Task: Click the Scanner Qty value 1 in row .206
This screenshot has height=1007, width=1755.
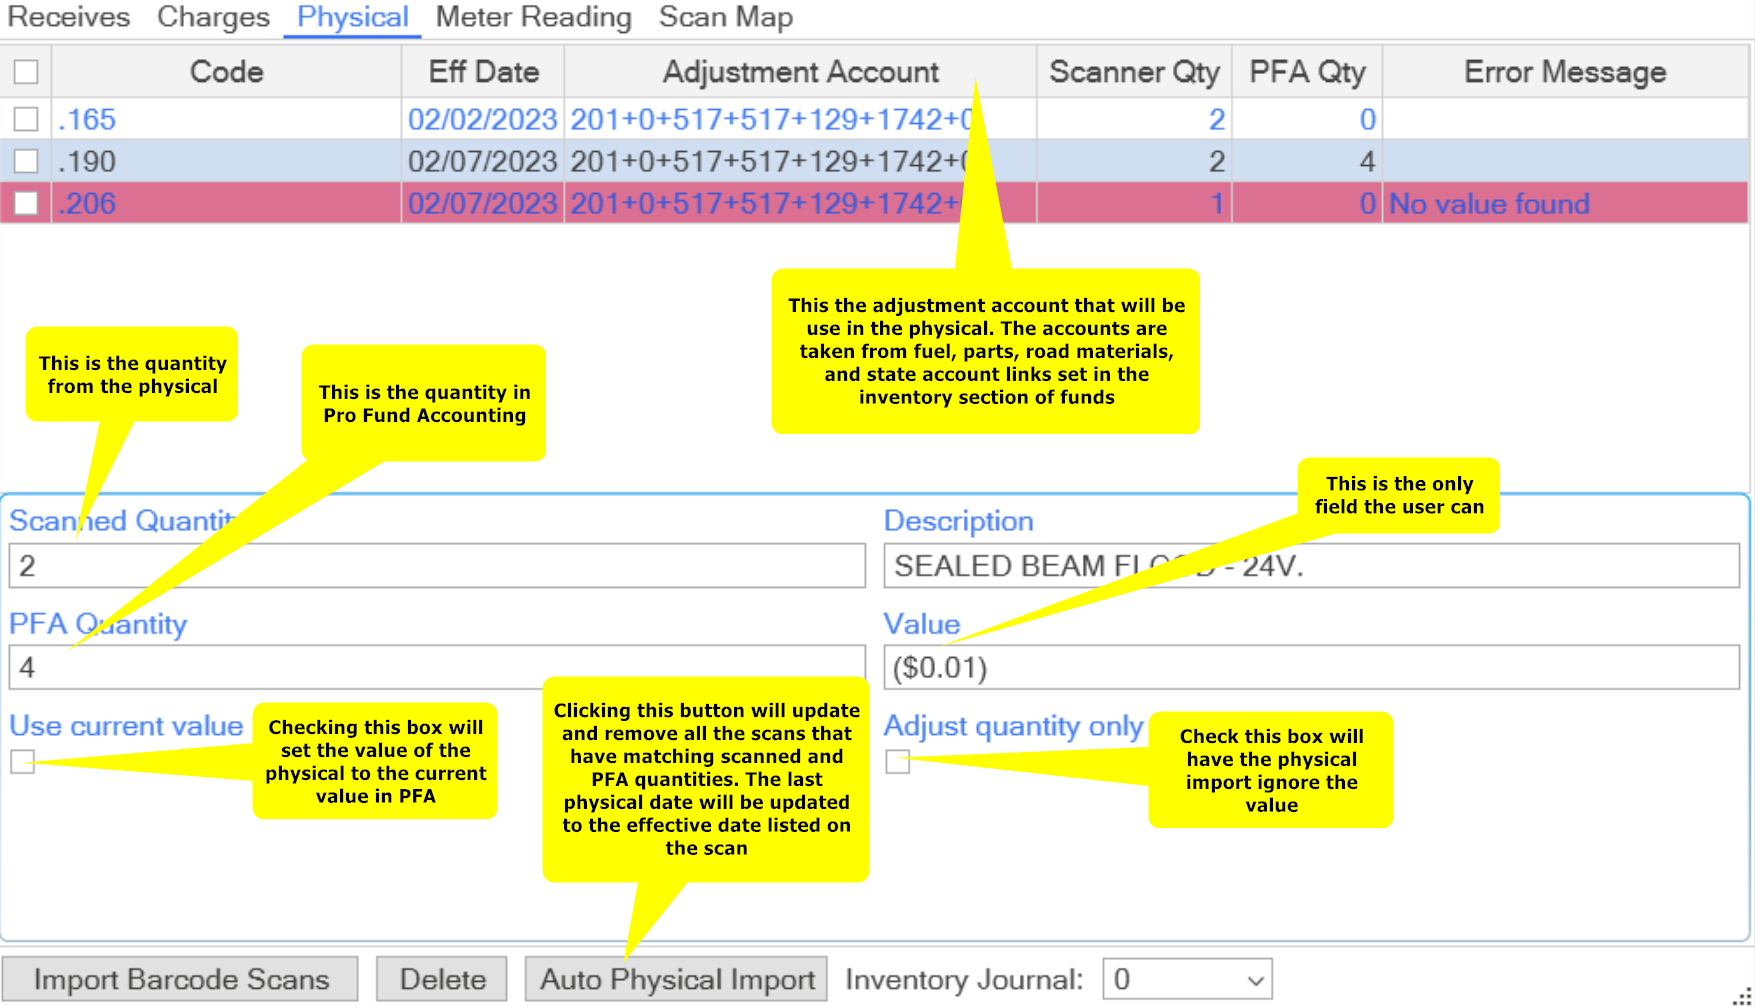Action: coord(1134,203)
